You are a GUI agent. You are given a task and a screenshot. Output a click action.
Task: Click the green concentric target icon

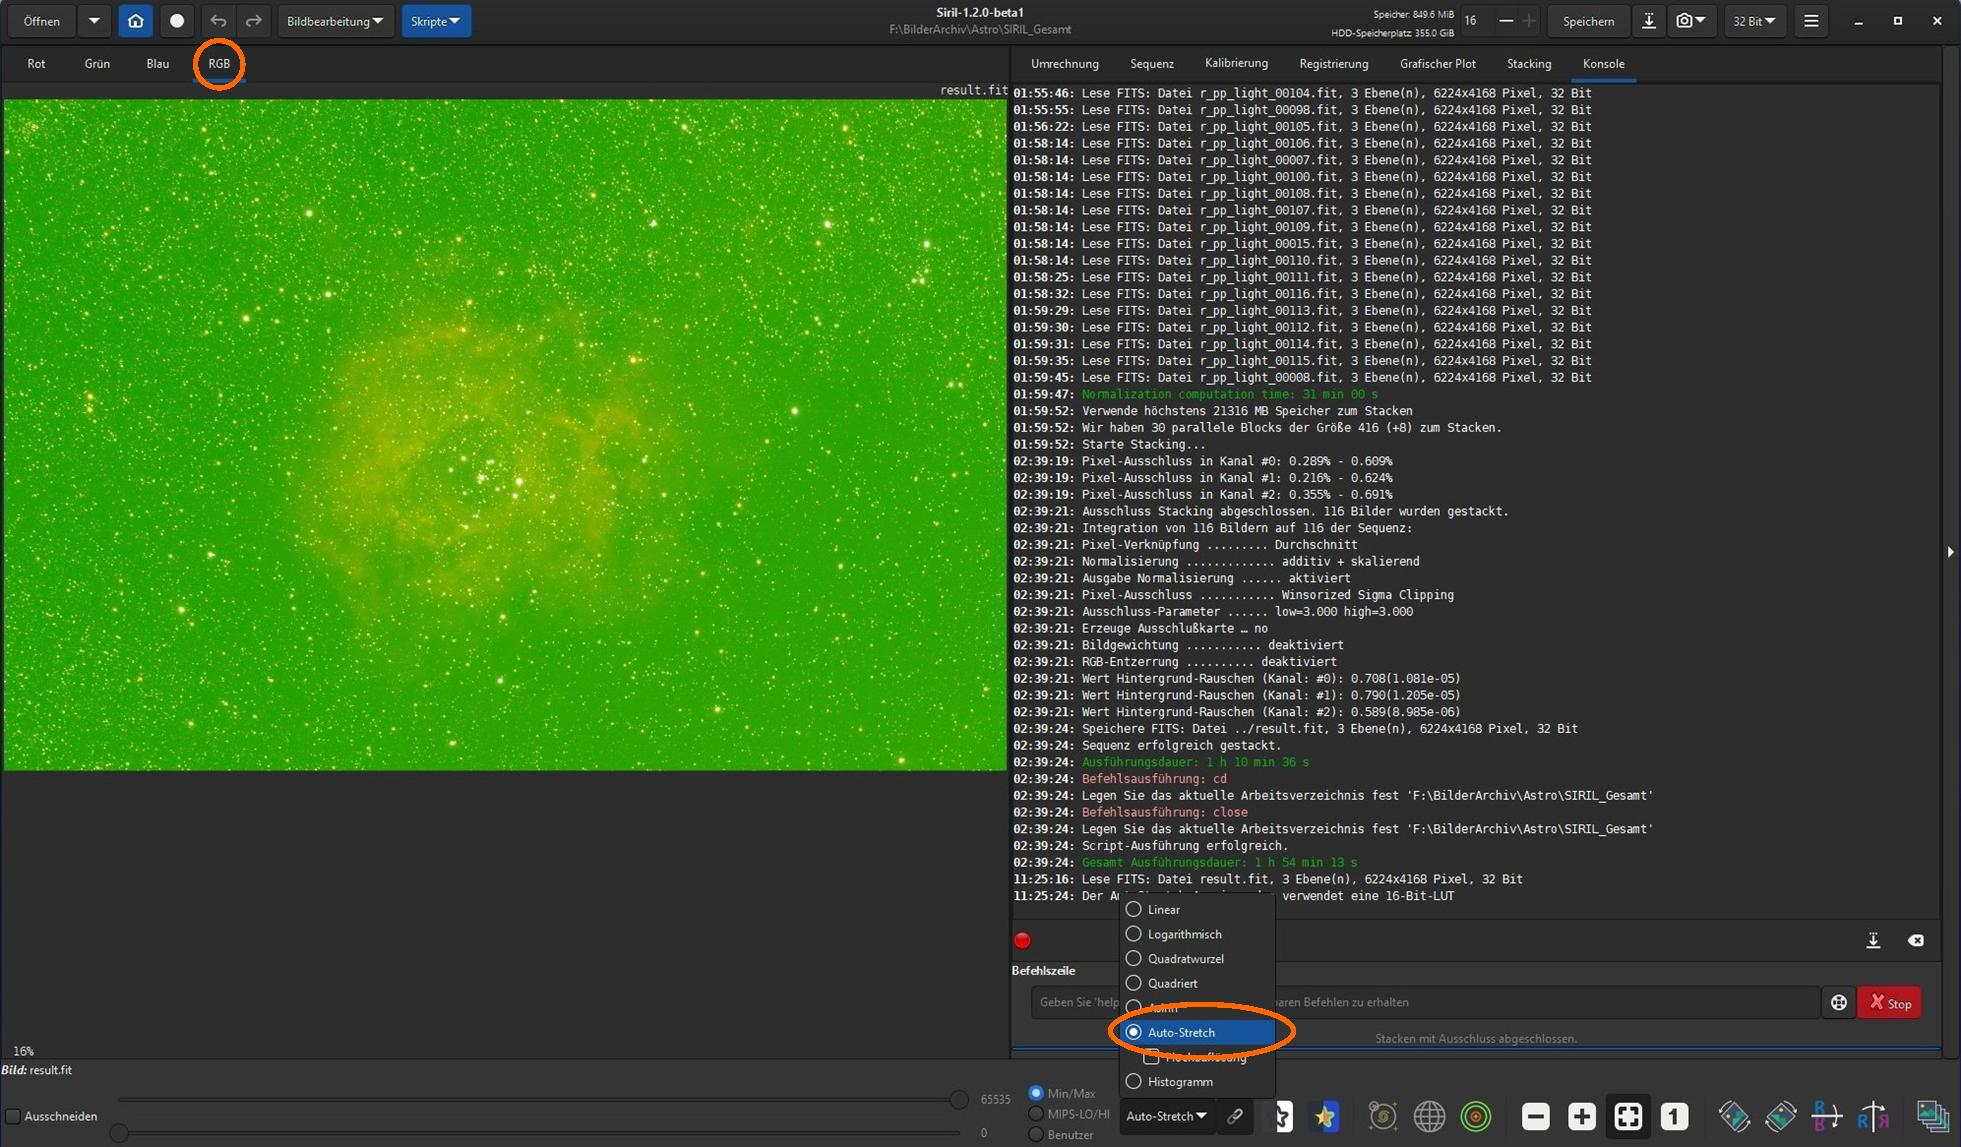coord(1475,1116)
